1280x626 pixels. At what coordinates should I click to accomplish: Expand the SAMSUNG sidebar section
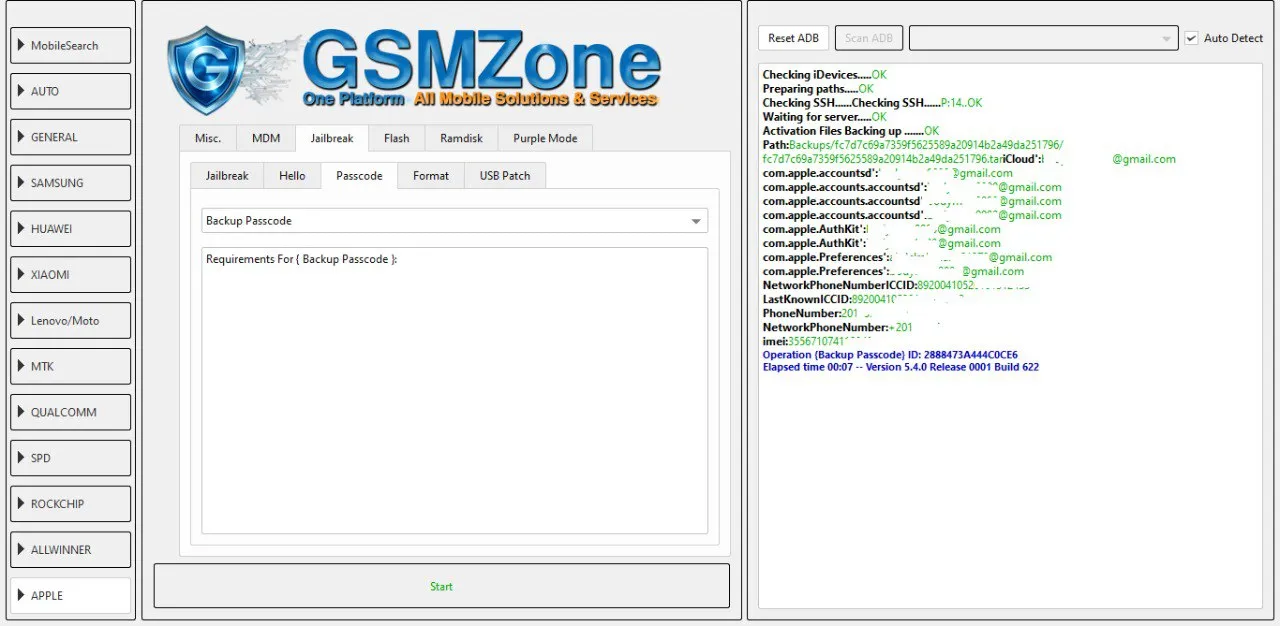coord(71,183)
